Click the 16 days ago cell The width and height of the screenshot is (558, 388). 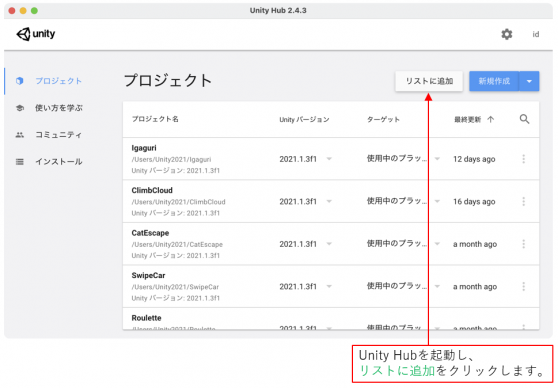point(474,201)
